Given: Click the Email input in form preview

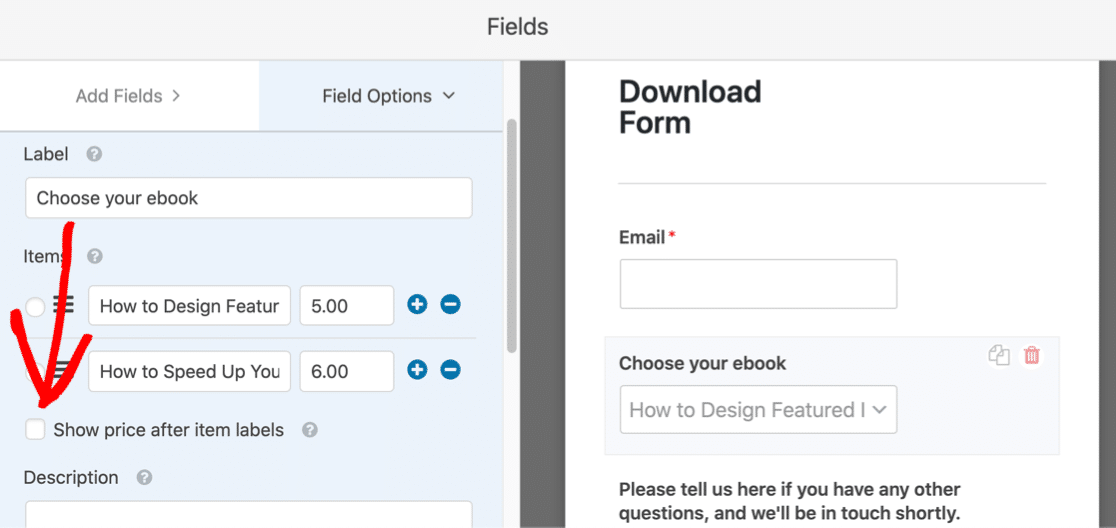Looking at the screenshot, I should click(x=758, y=284).
